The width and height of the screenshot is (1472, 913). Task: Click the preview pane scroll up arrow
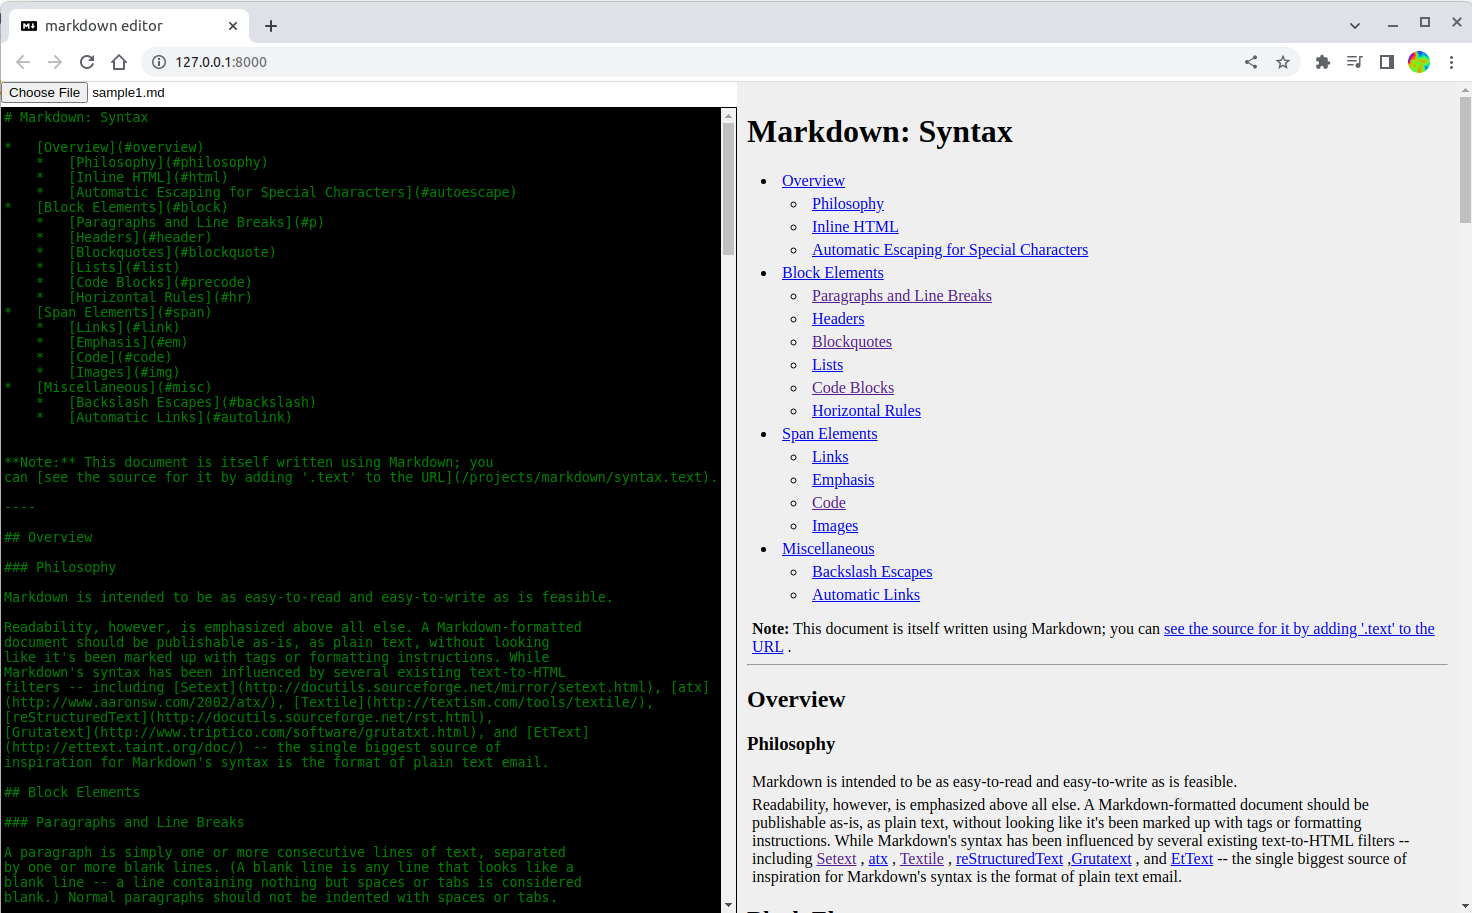[x=1465, y=89]
